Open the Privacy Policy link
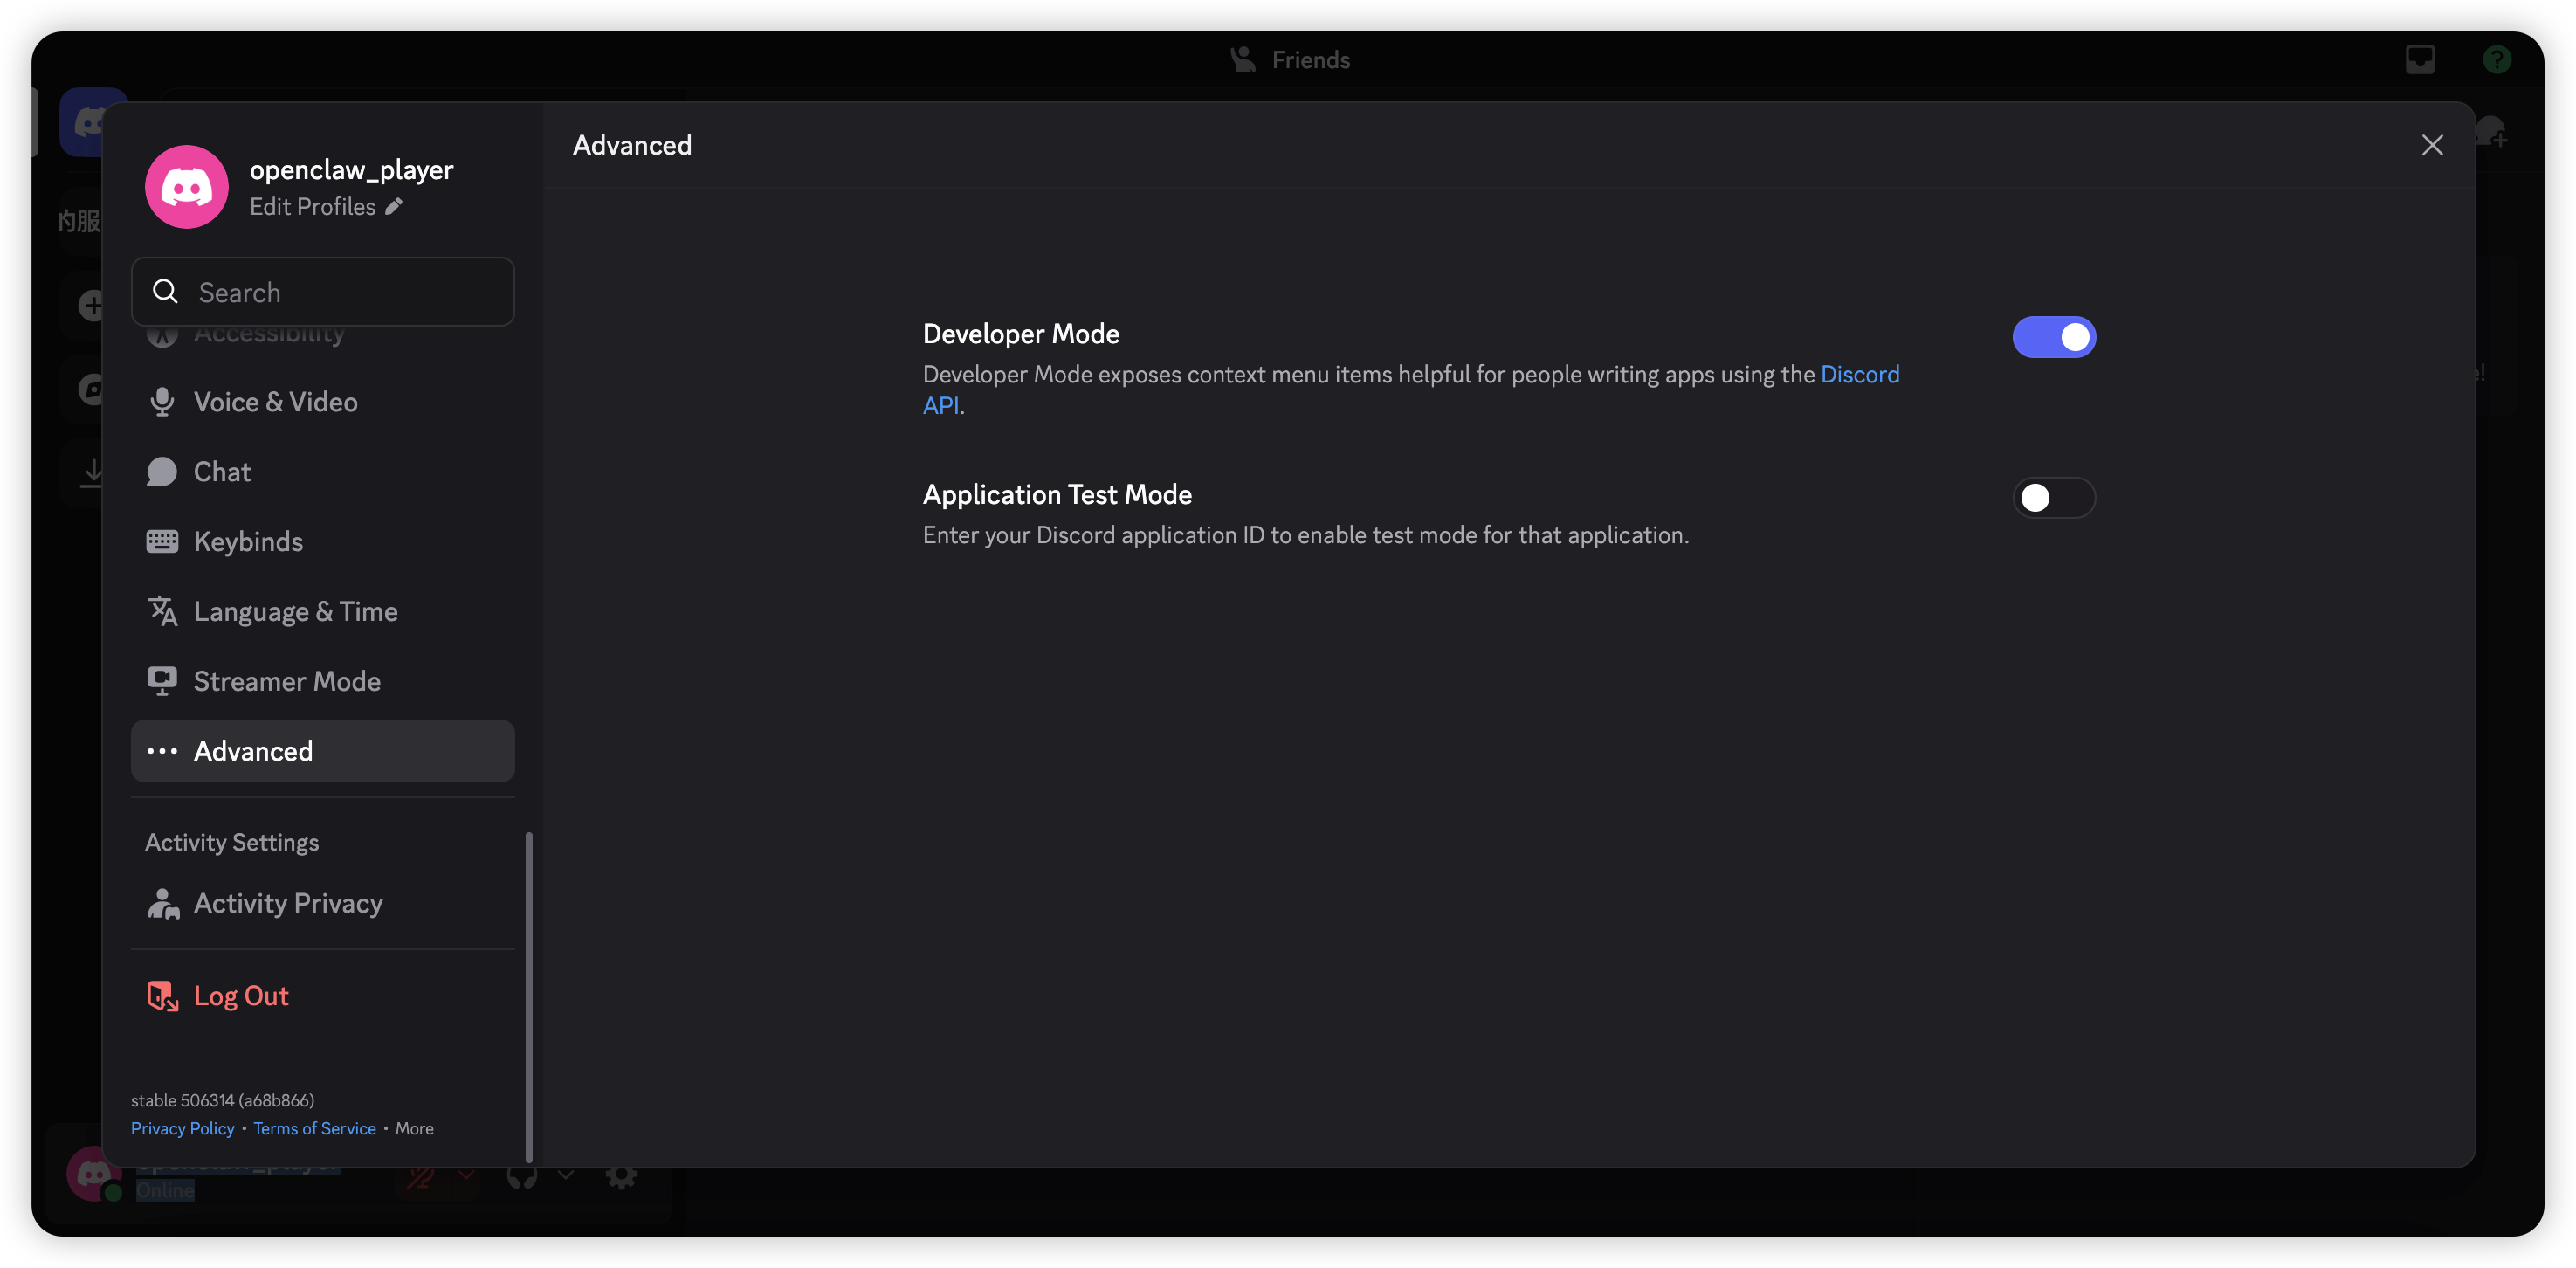Image resolution: width=2576 pixels, height=1268 pixels. [182, 1128]
